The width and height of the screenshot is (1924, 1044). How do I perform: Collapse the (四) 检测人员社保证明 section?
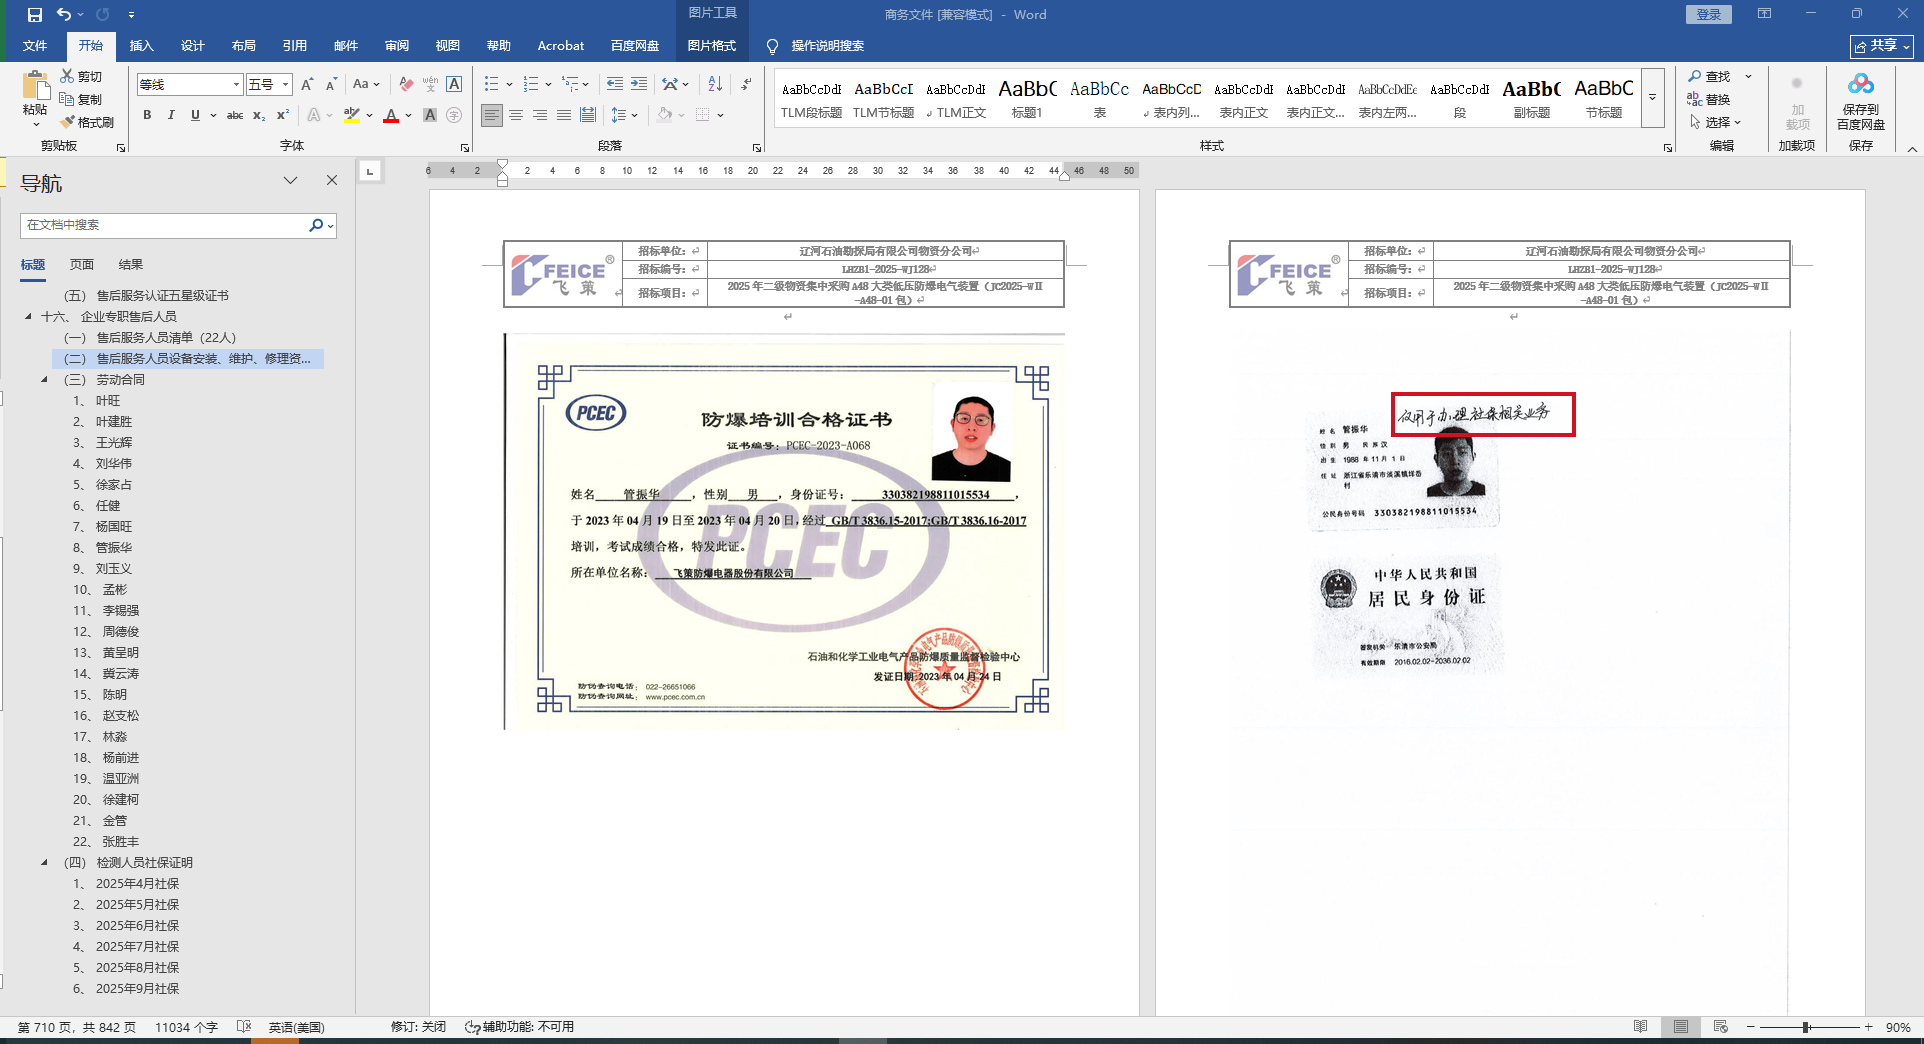(x=45, y=863)
